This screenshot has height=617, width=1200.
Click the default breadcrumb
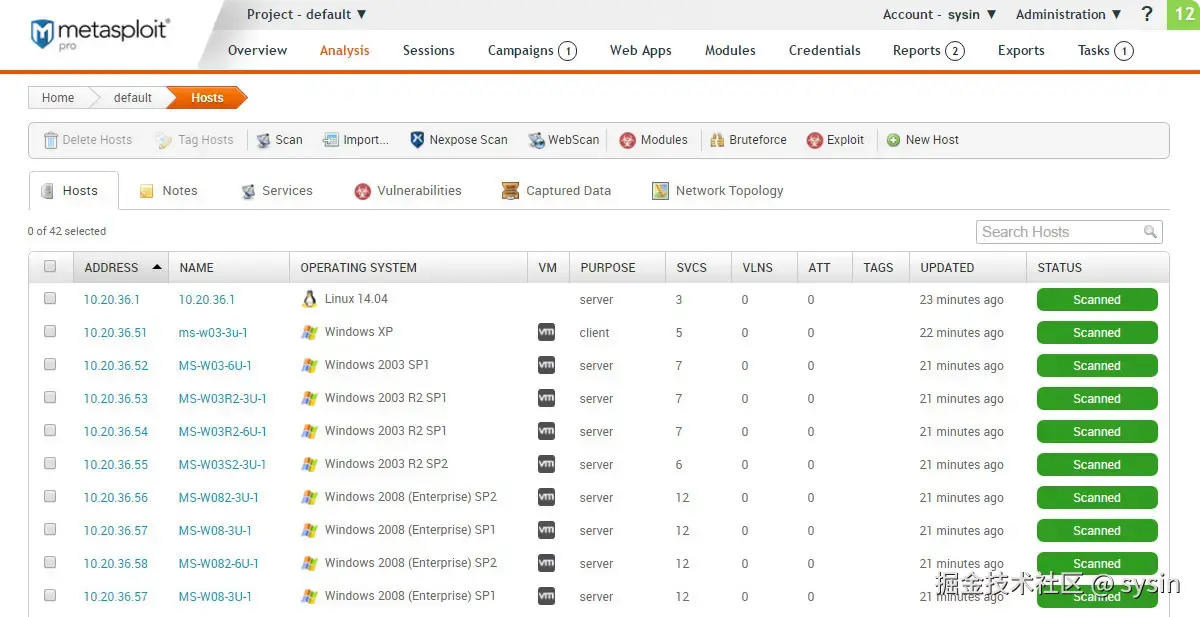point(133,98)
